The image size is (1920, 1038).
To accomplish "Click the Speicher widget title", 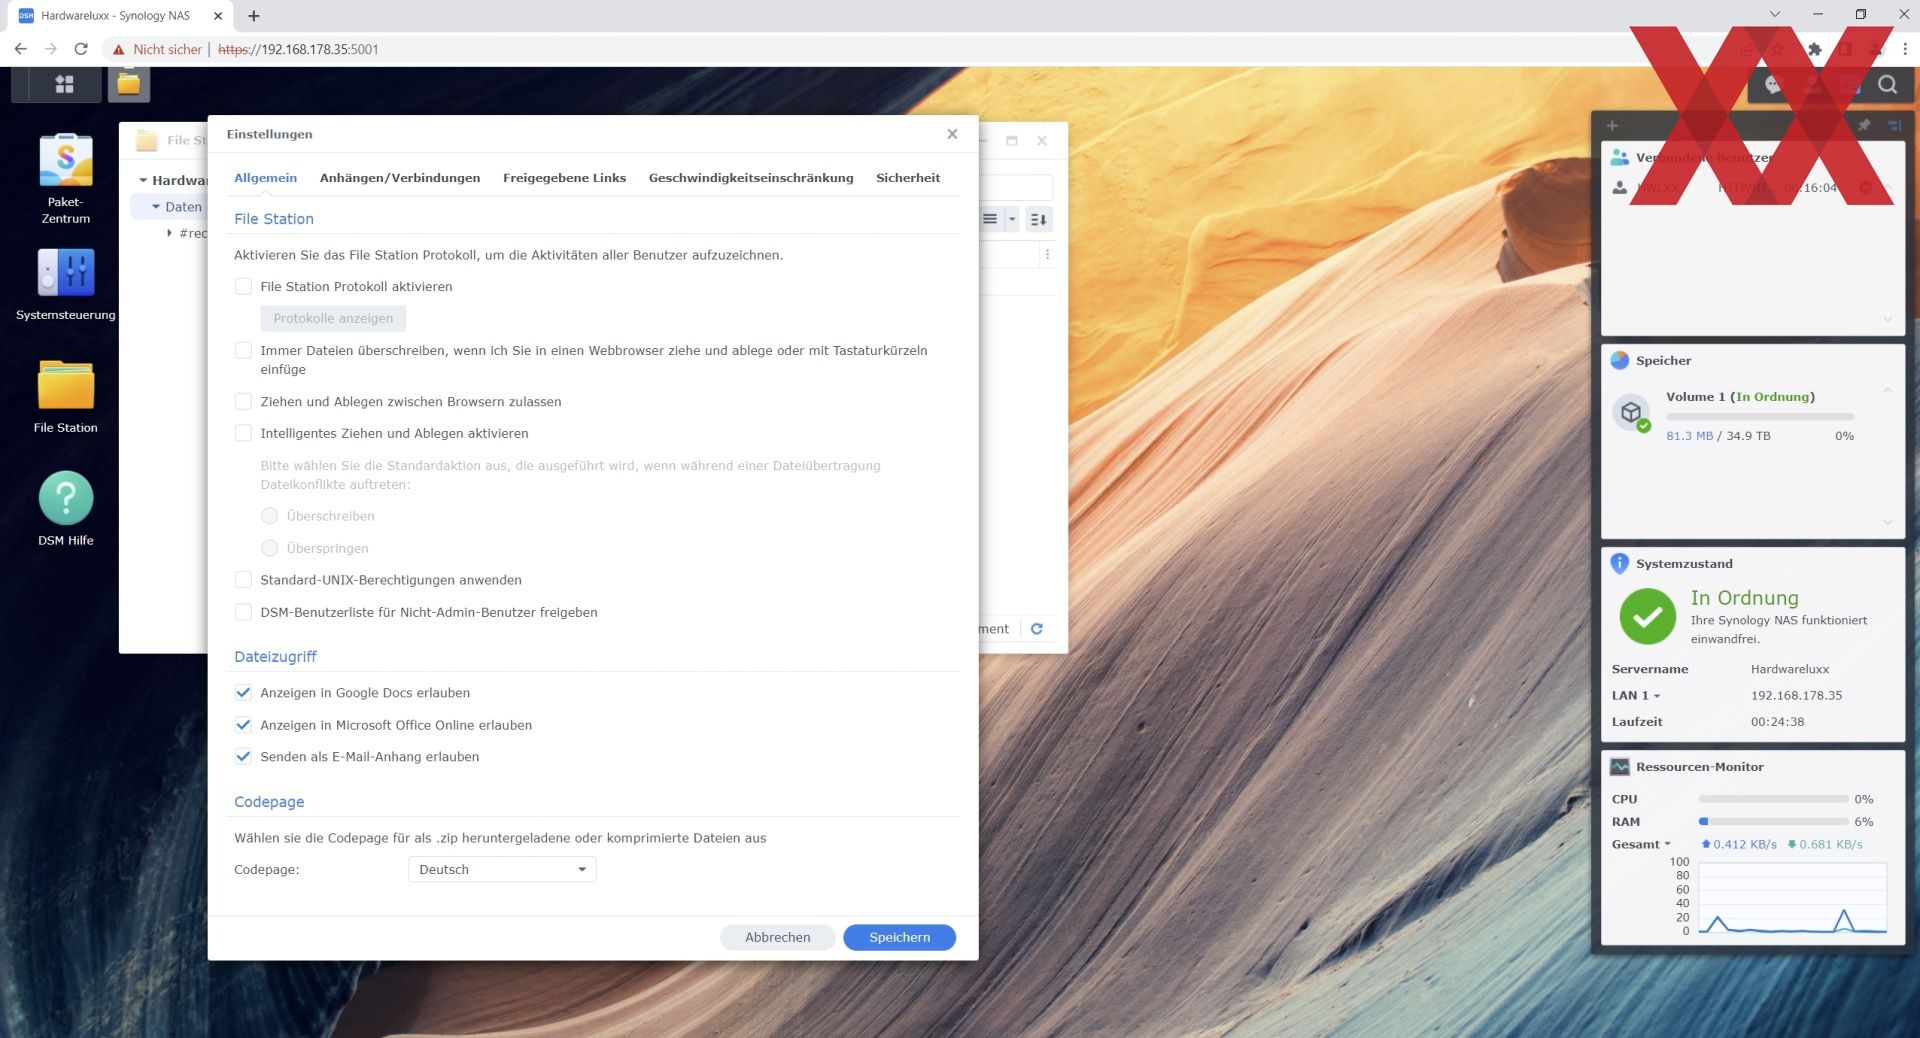I will [1663, 361].
